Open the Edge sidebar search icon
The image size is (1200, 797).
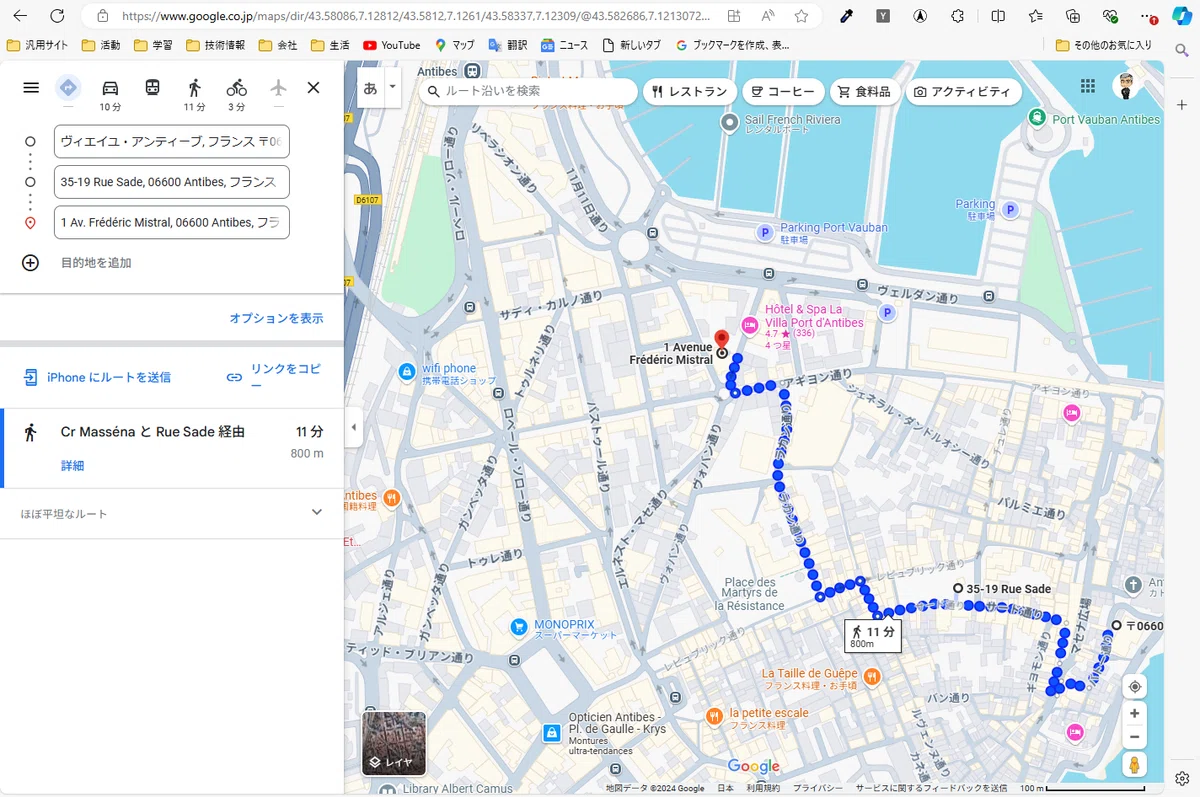click(x=1182, y=50)
